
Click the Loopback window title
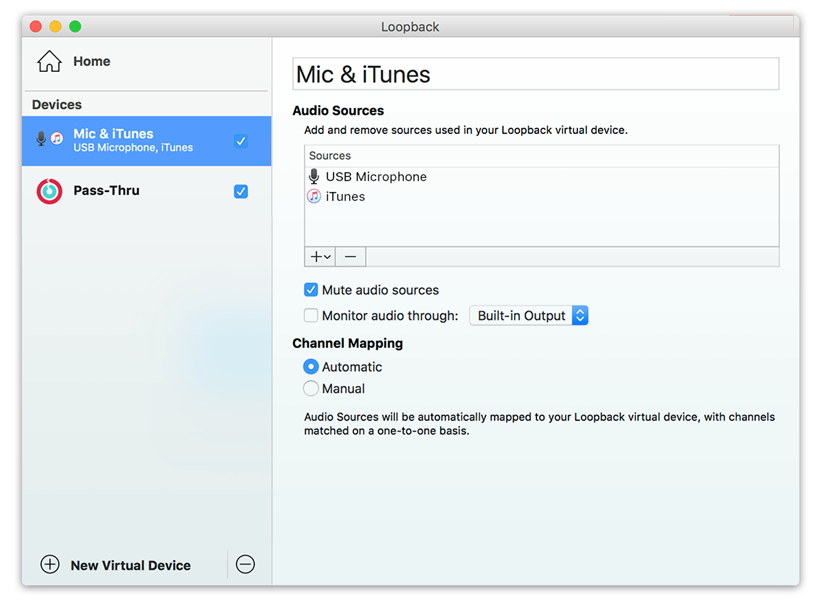click(x=410, y=27)
